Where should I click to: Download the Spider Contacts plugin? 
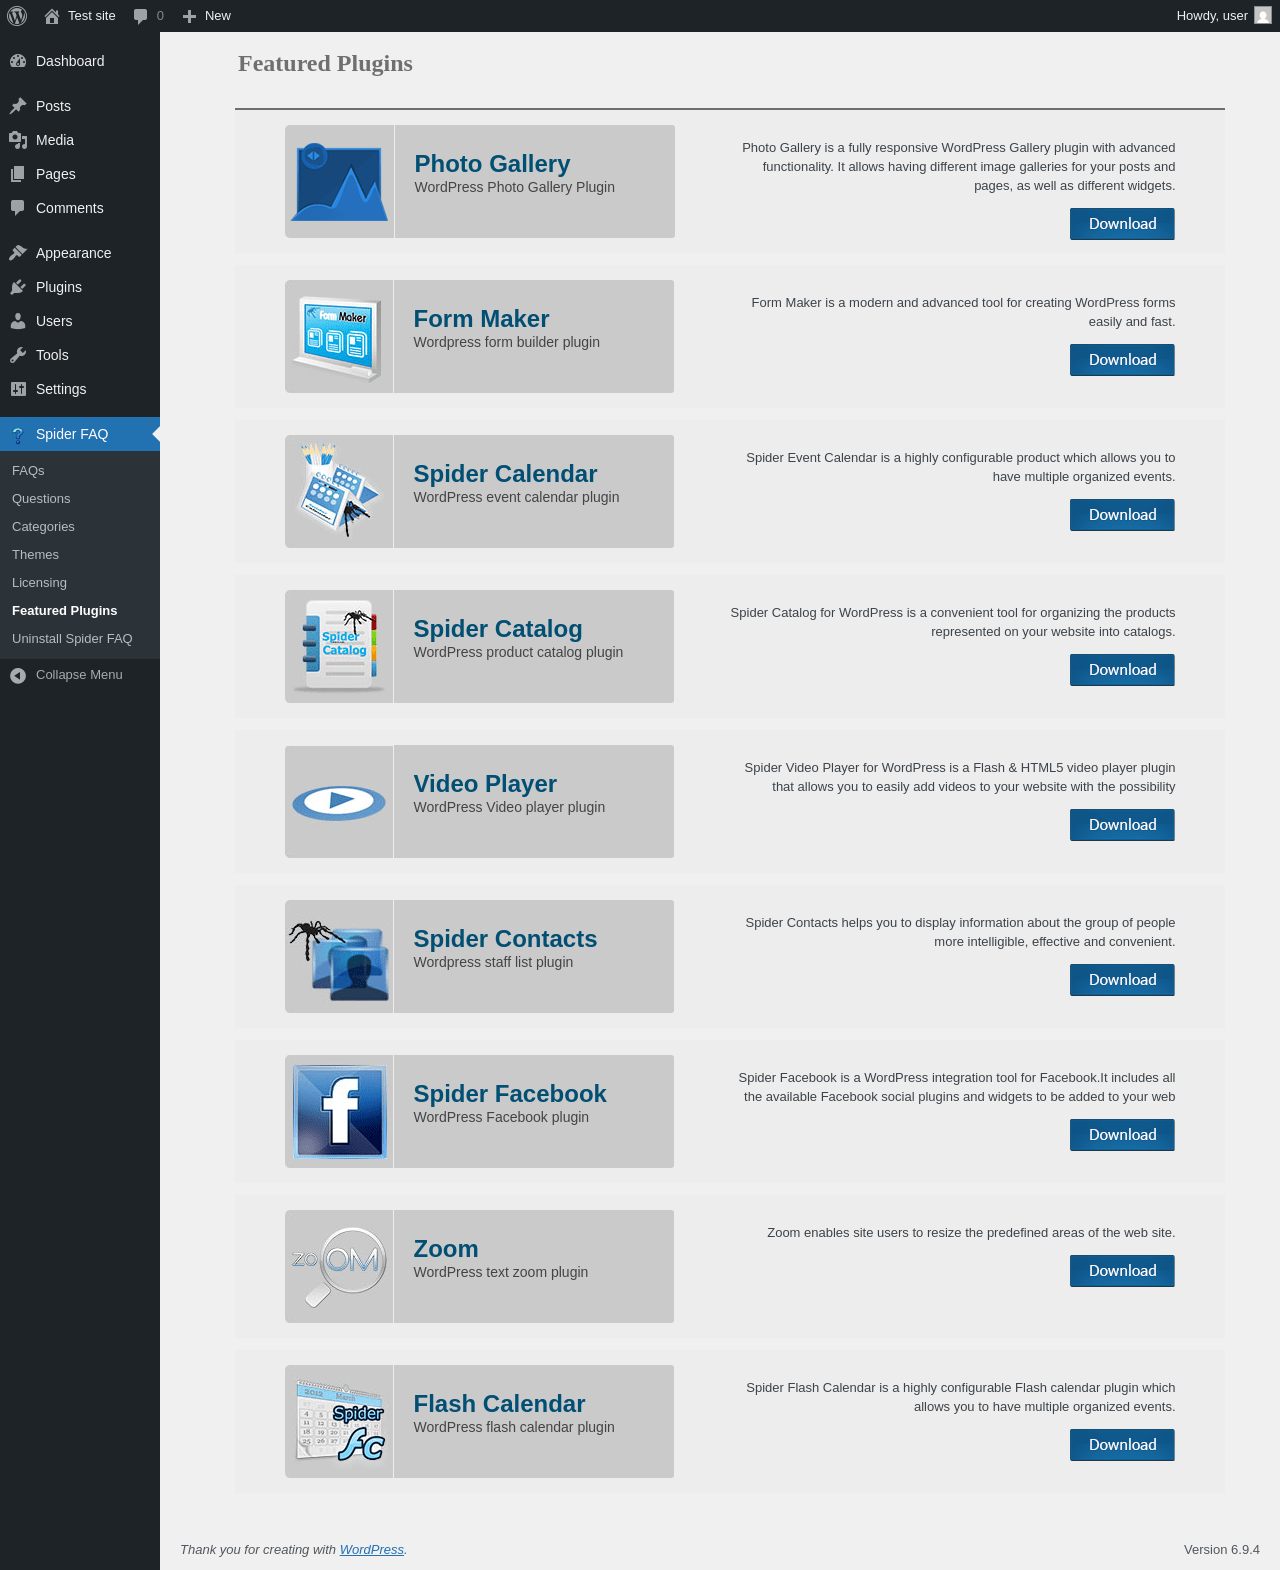(x=1122, y=980)
